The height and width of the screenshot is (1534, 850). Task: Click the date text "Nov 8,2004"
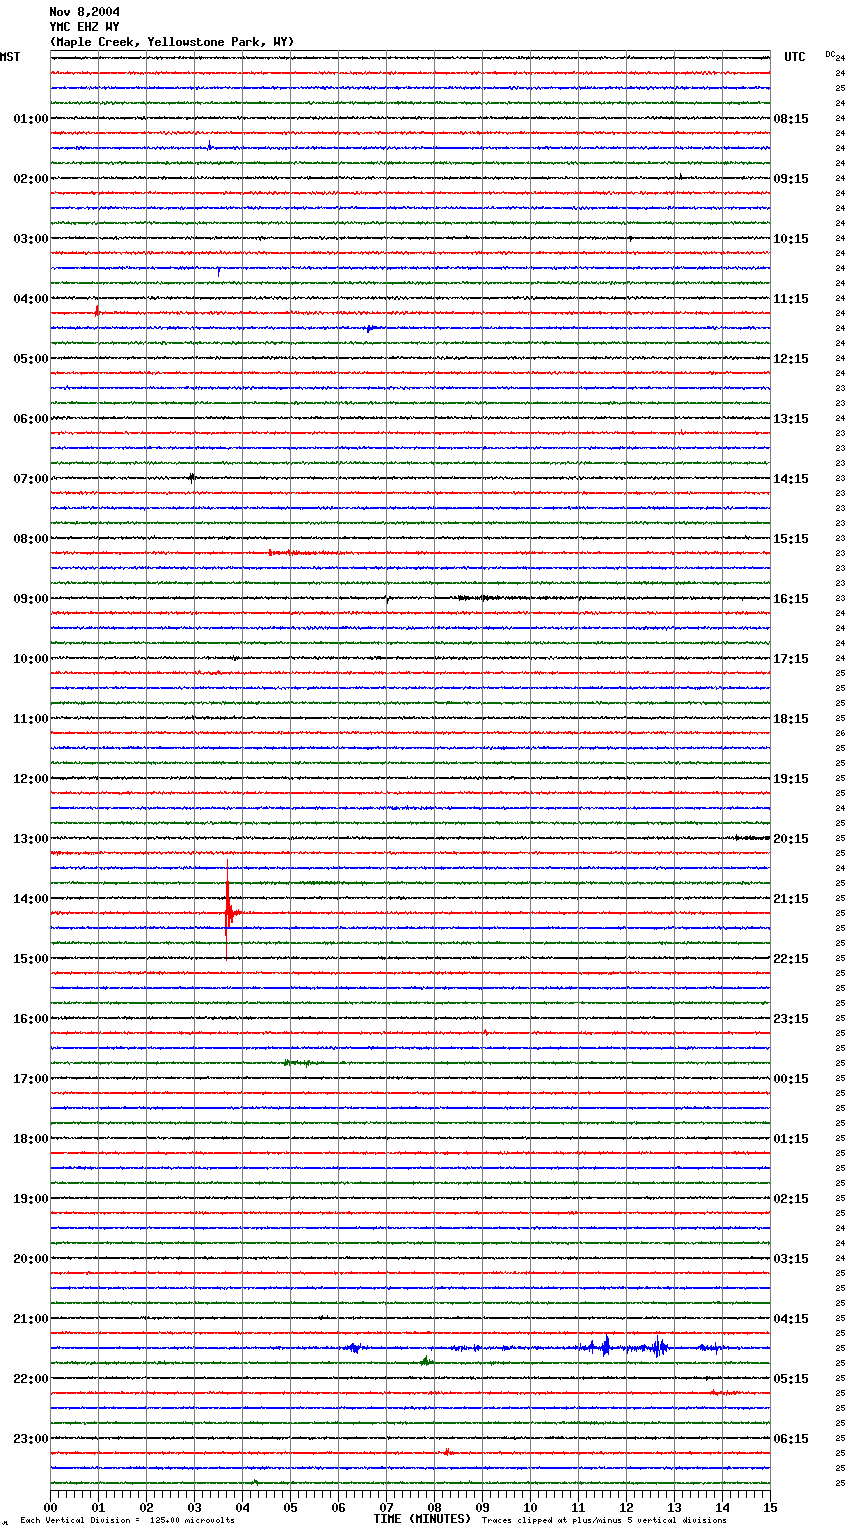tap(84, 12)
